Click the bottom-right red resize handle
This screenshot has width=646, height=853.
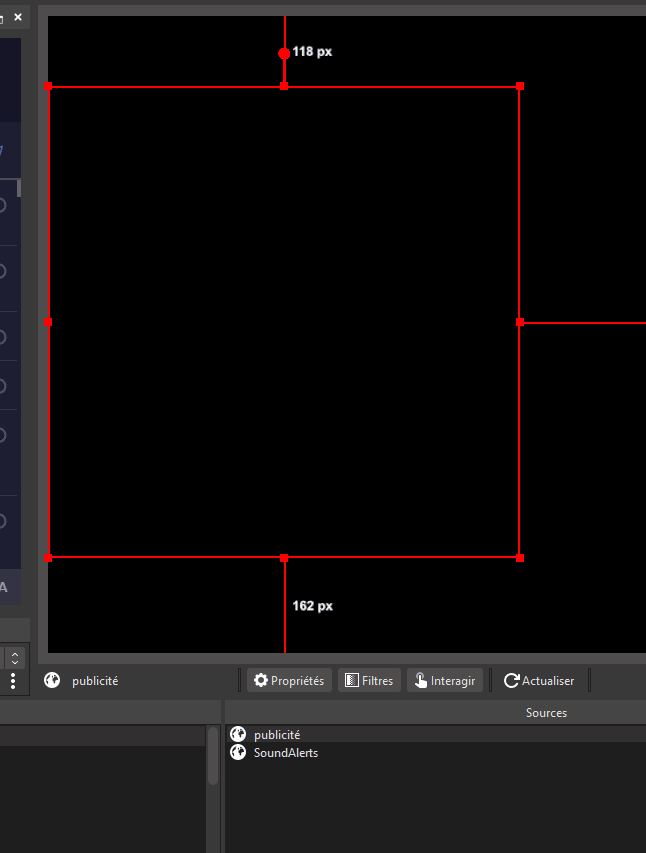click(520, 557)
